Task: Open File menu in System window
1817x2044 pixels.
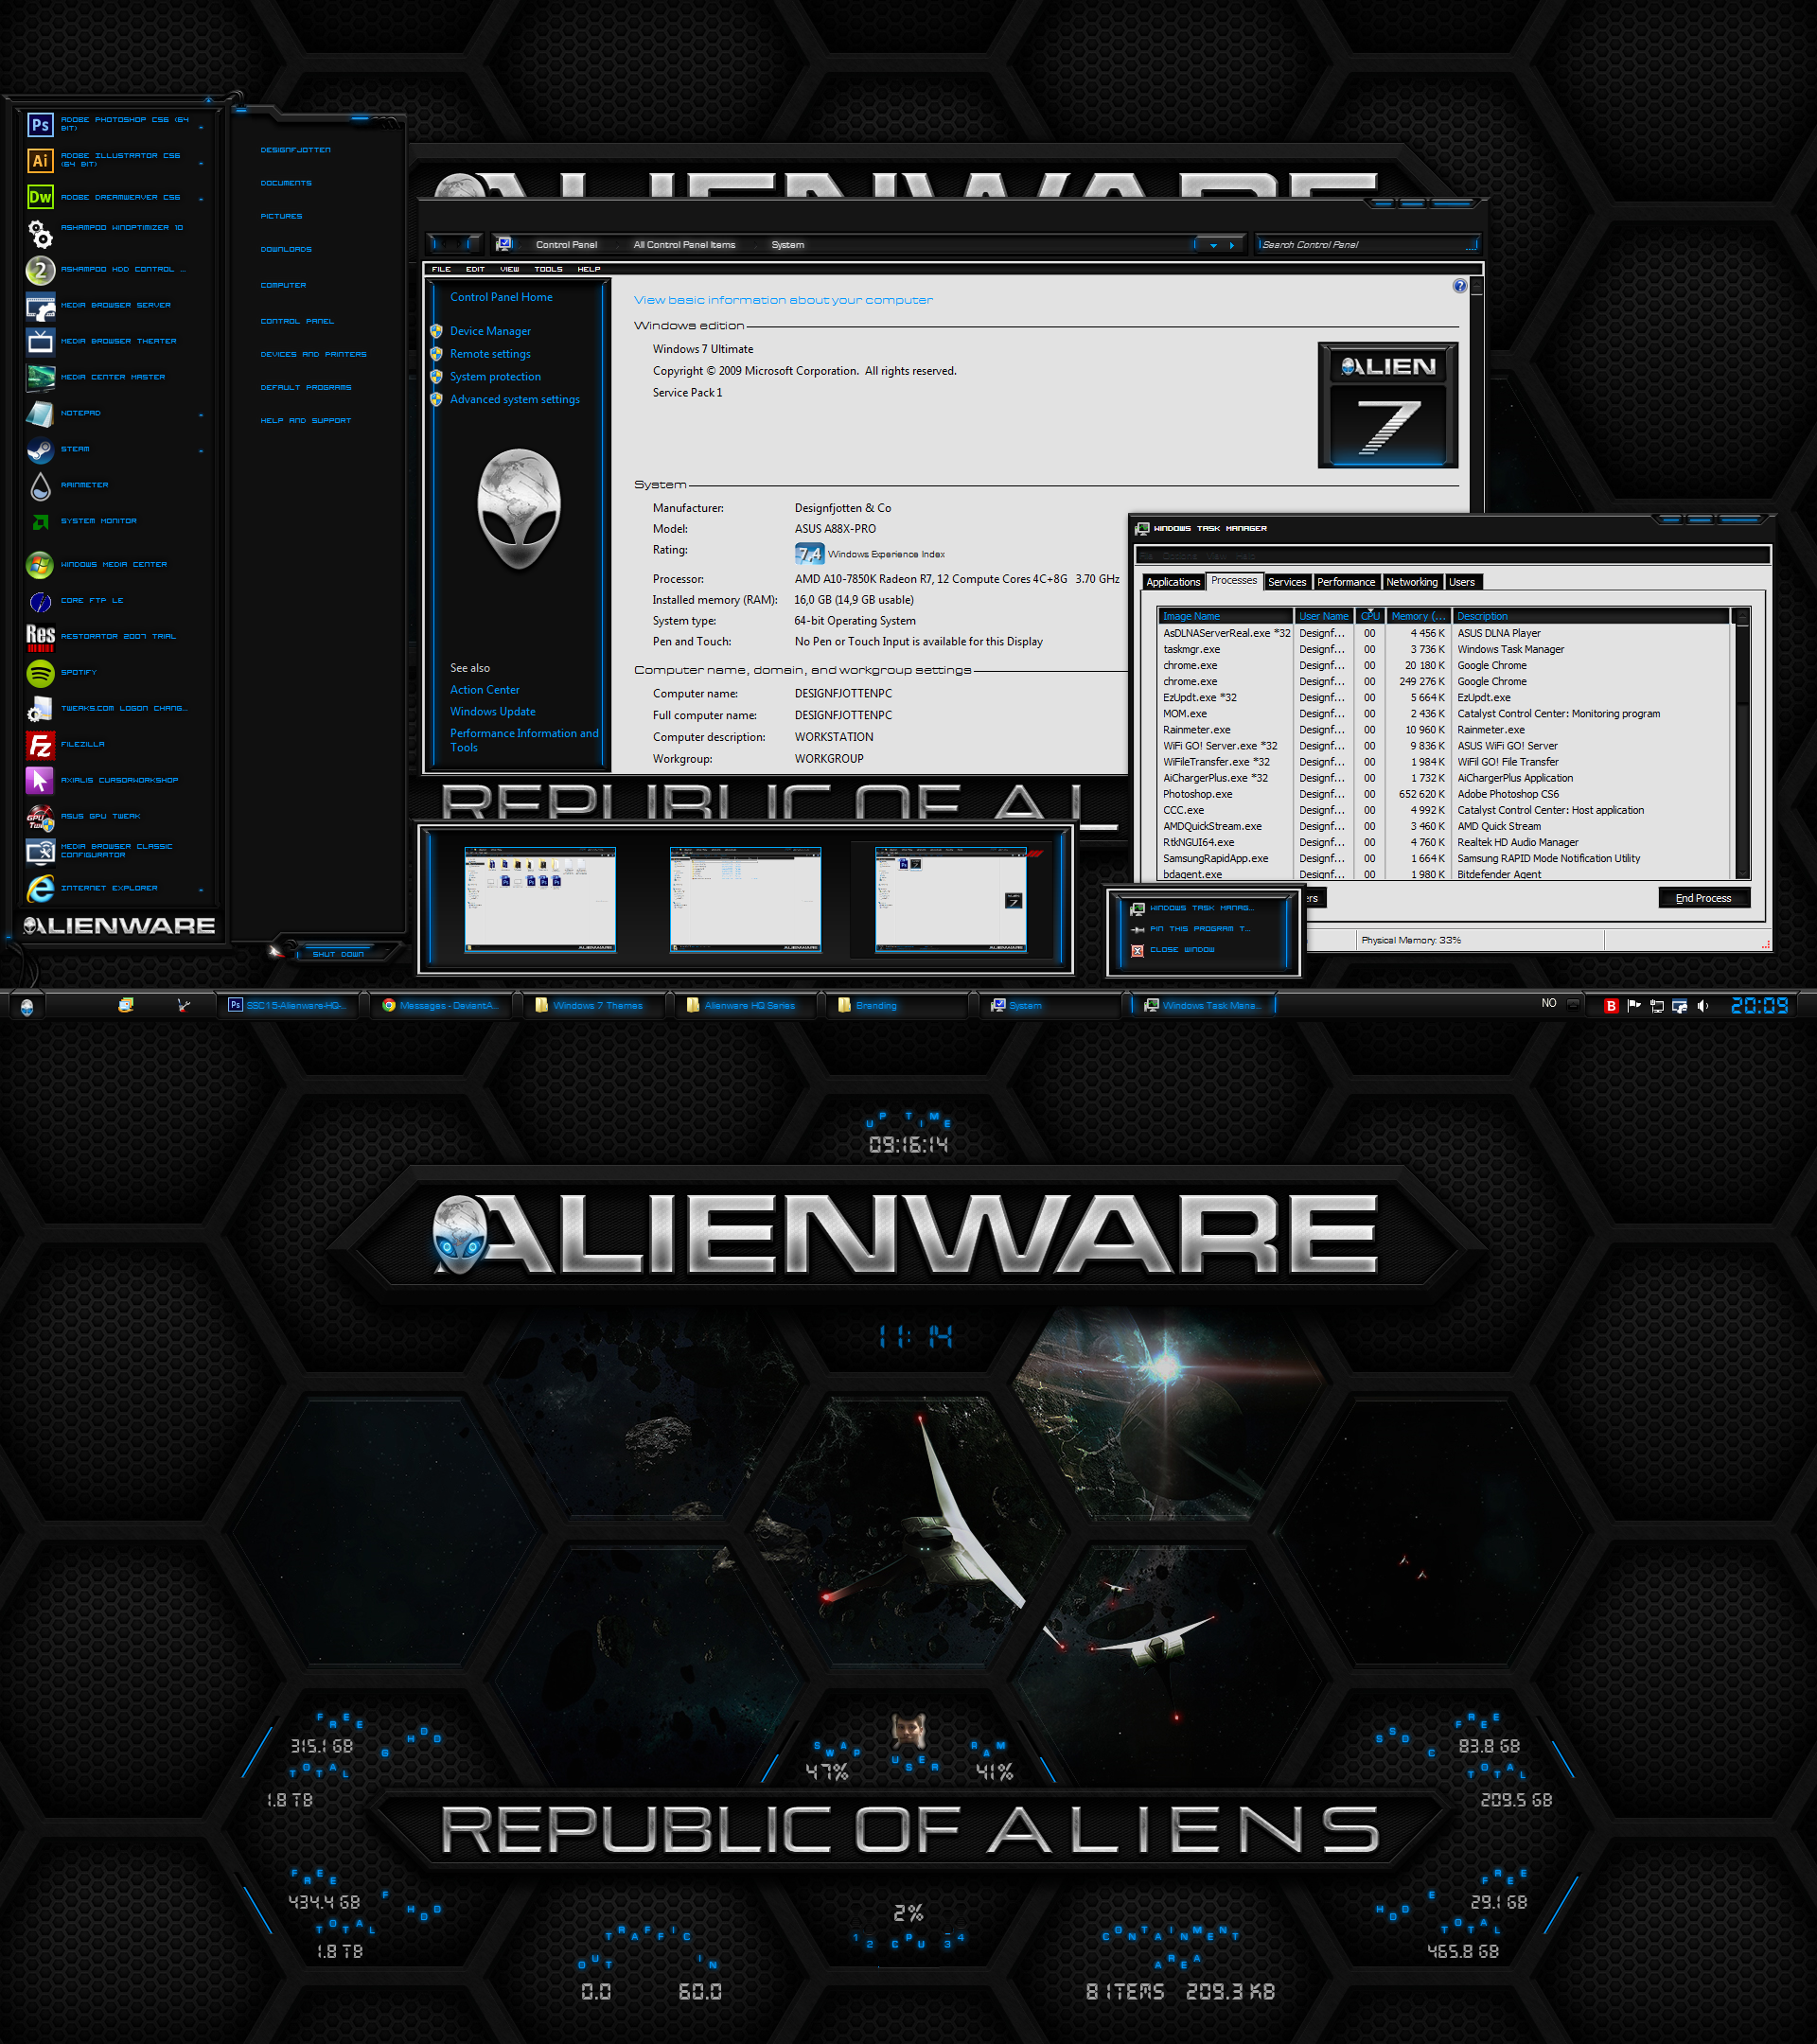Action: tap(441, 269)
